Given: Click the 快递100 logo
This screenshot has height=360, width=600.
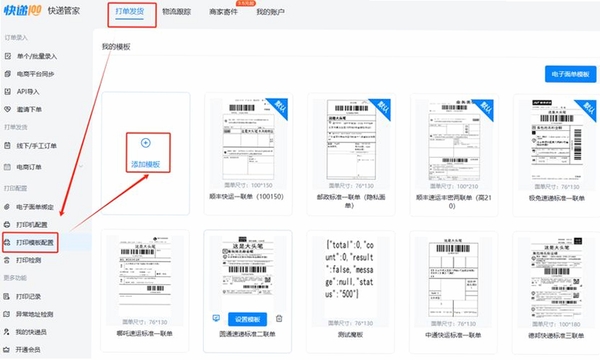Looking at the screenshot, I should point(22,10).
